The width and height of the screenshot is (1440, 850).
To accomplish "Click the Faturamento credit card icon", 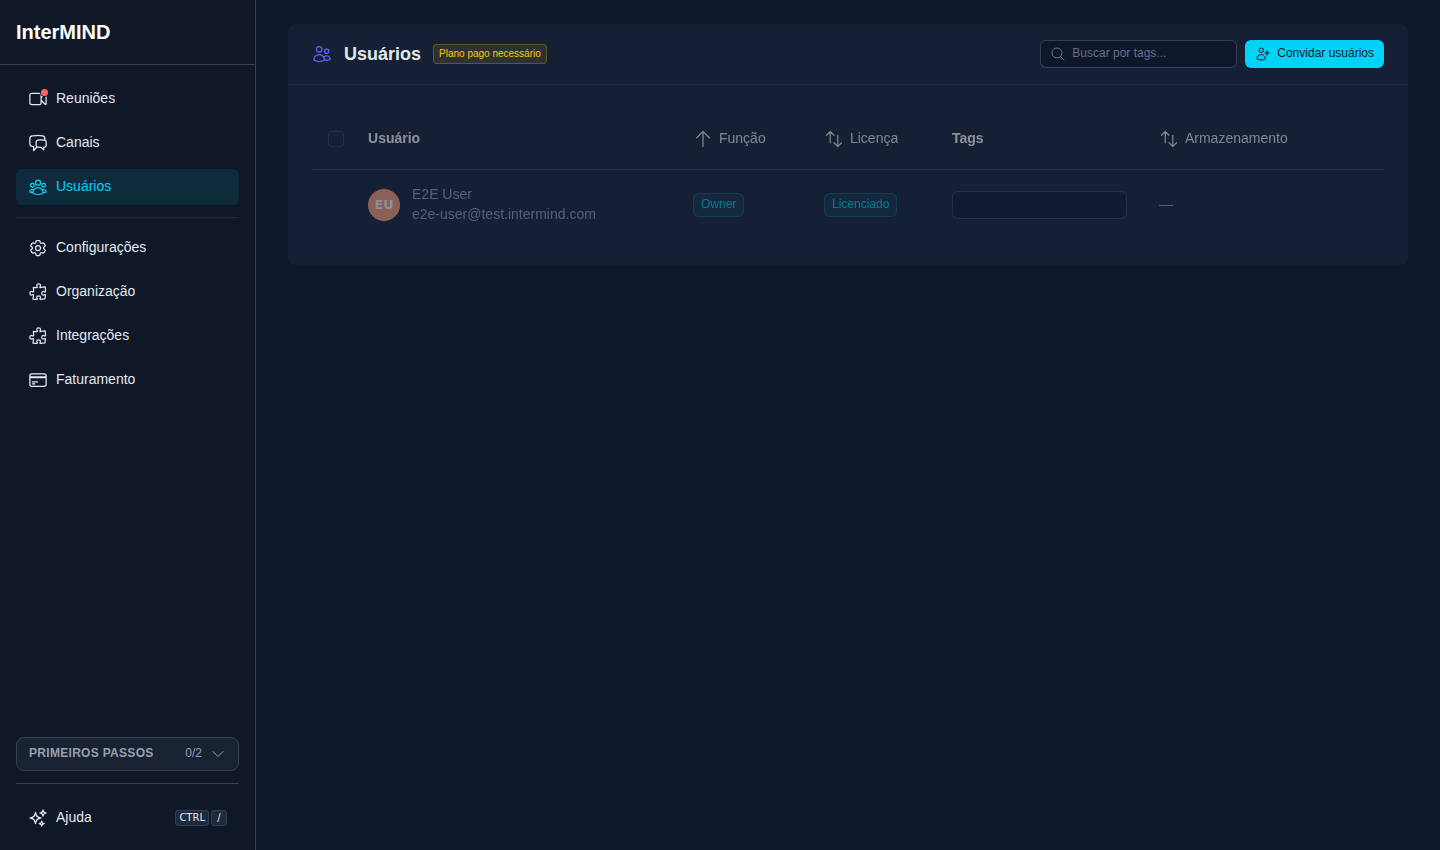I will point(38,380).
